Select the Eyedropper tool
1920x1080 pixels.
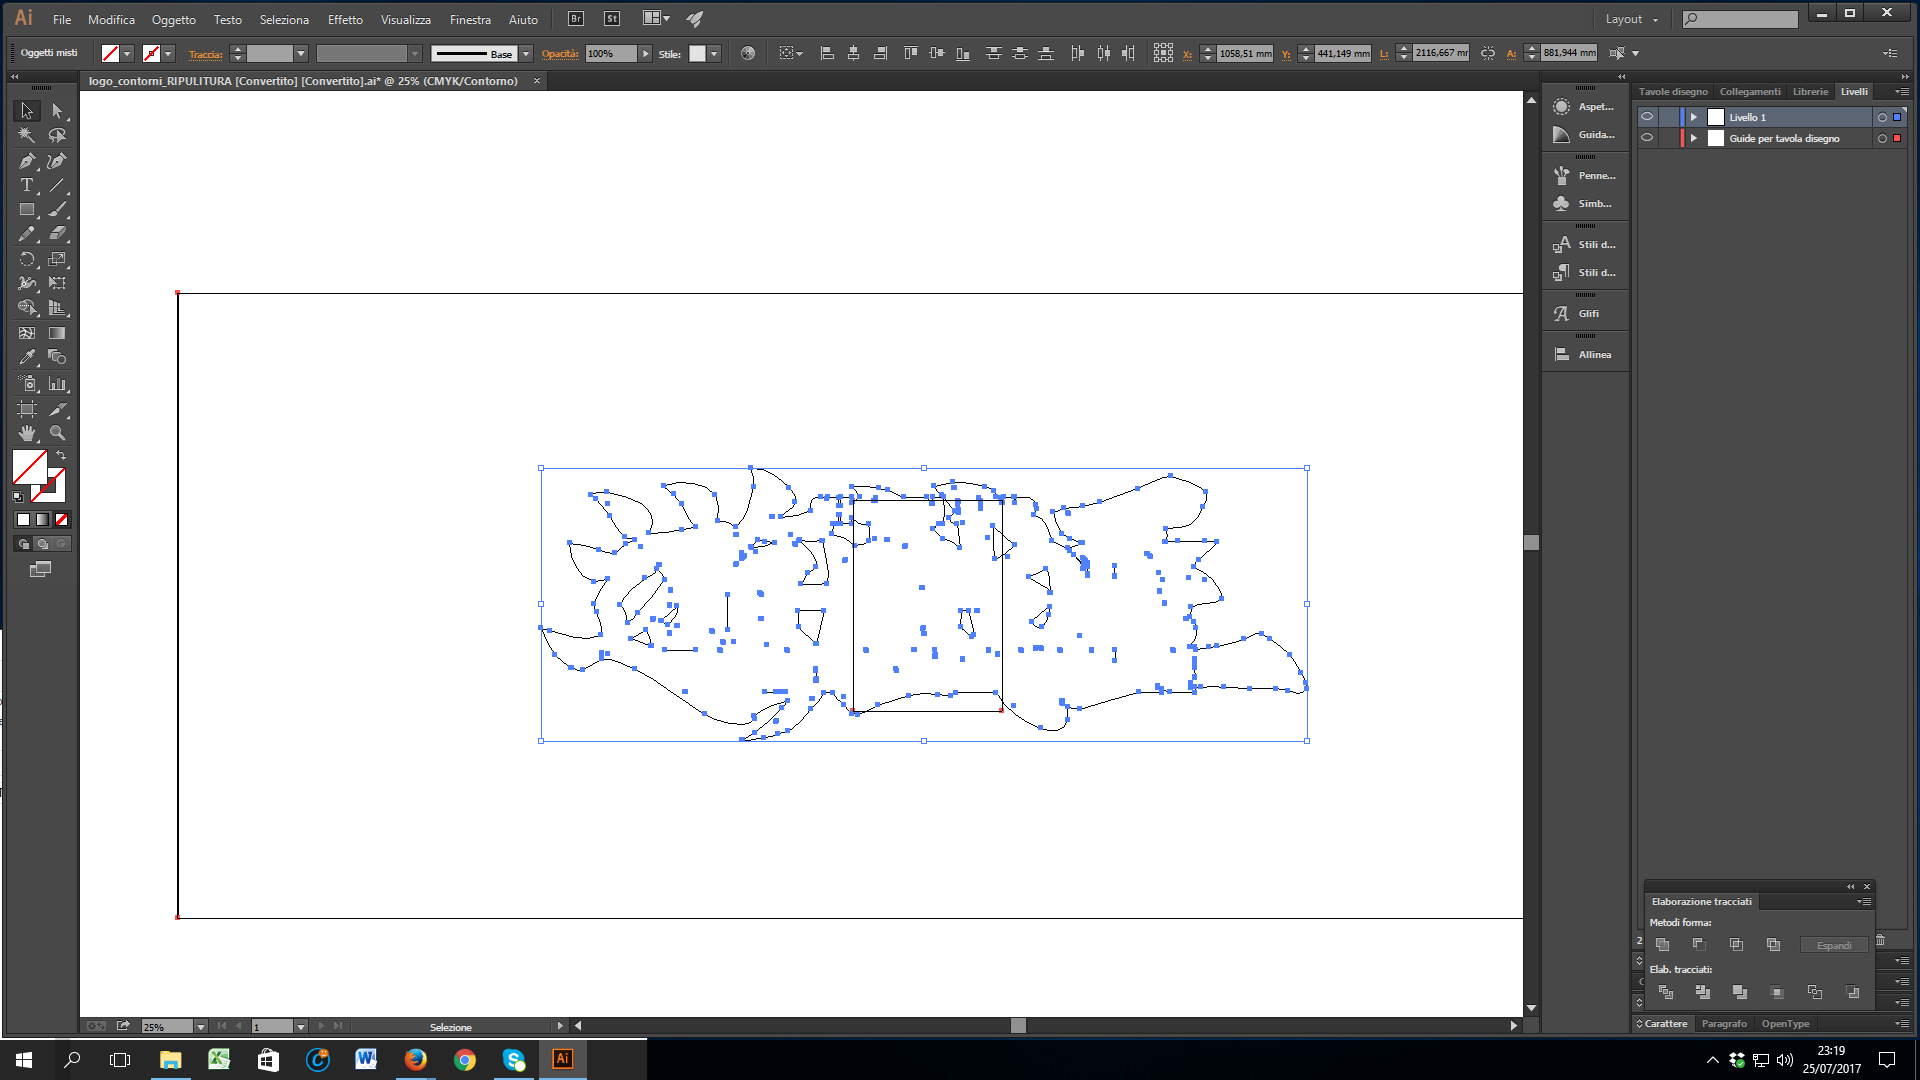(x=27, y=357)
